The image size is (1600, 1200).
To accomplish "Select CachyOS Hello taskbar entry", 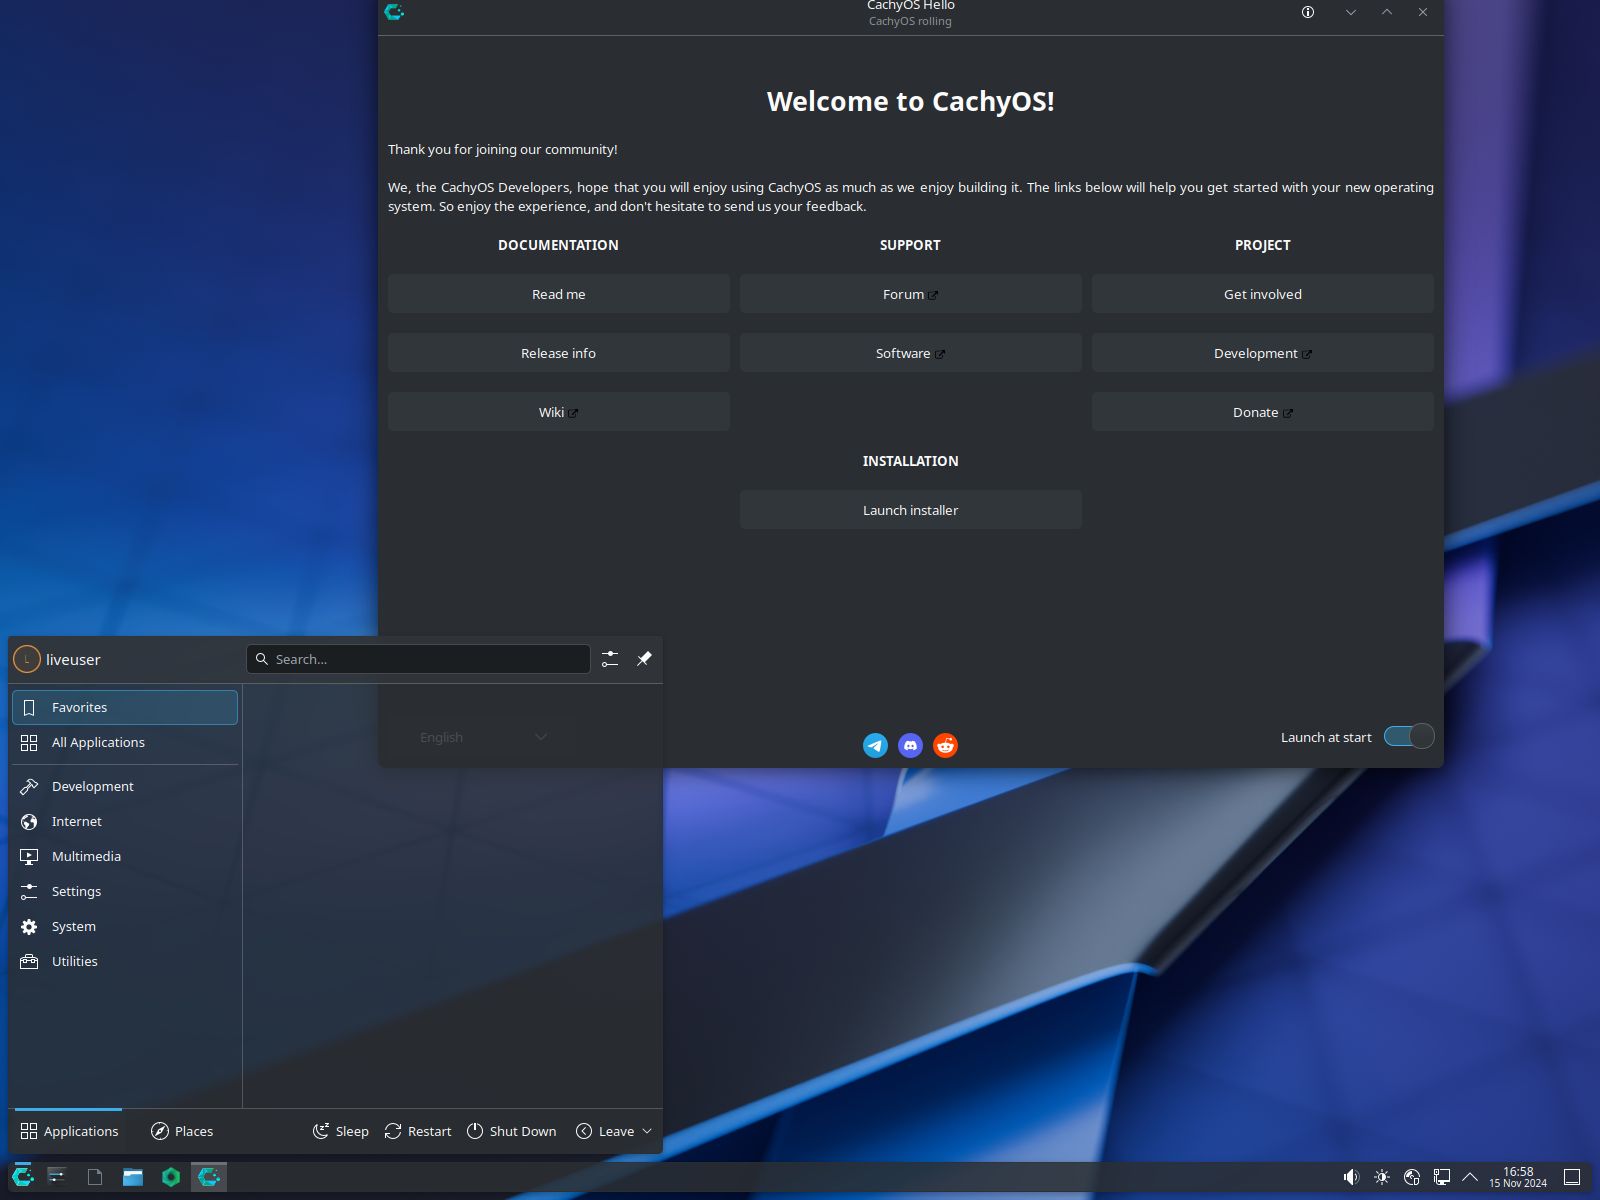I will pos(209,1177).
